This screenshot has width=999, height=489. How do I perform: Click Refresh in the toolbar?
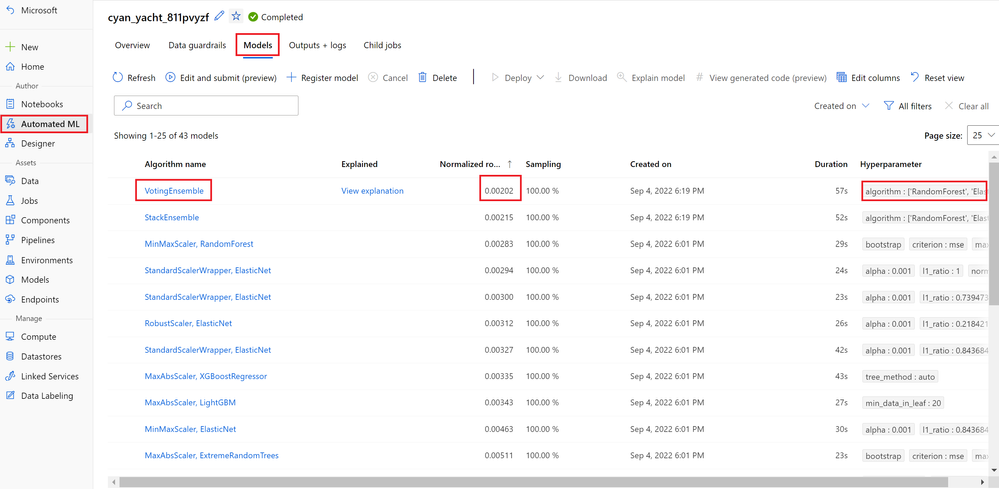click(134, 78)
